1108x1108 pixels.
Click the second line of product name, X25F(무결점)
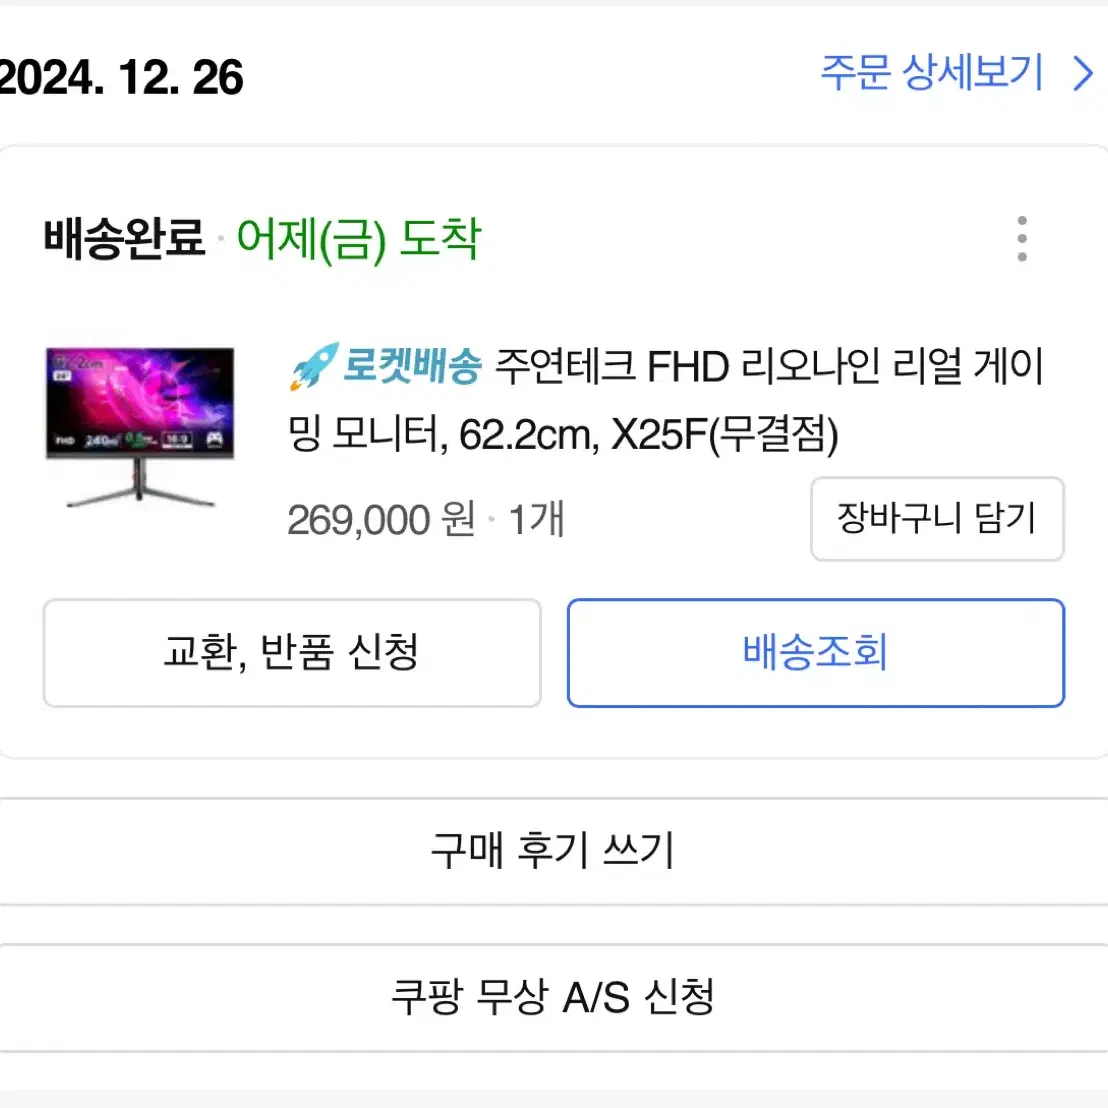(724, 434)
